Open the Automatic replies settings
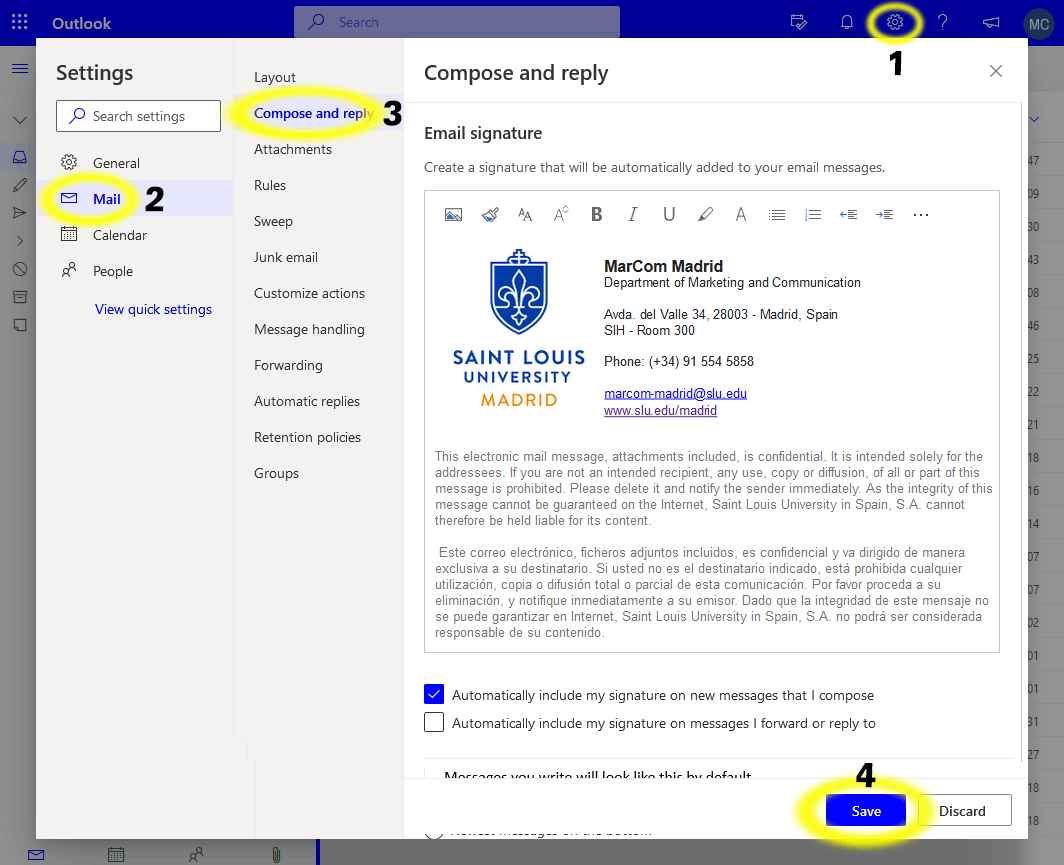The image size is (1064, 865). [x=307, y=401]
